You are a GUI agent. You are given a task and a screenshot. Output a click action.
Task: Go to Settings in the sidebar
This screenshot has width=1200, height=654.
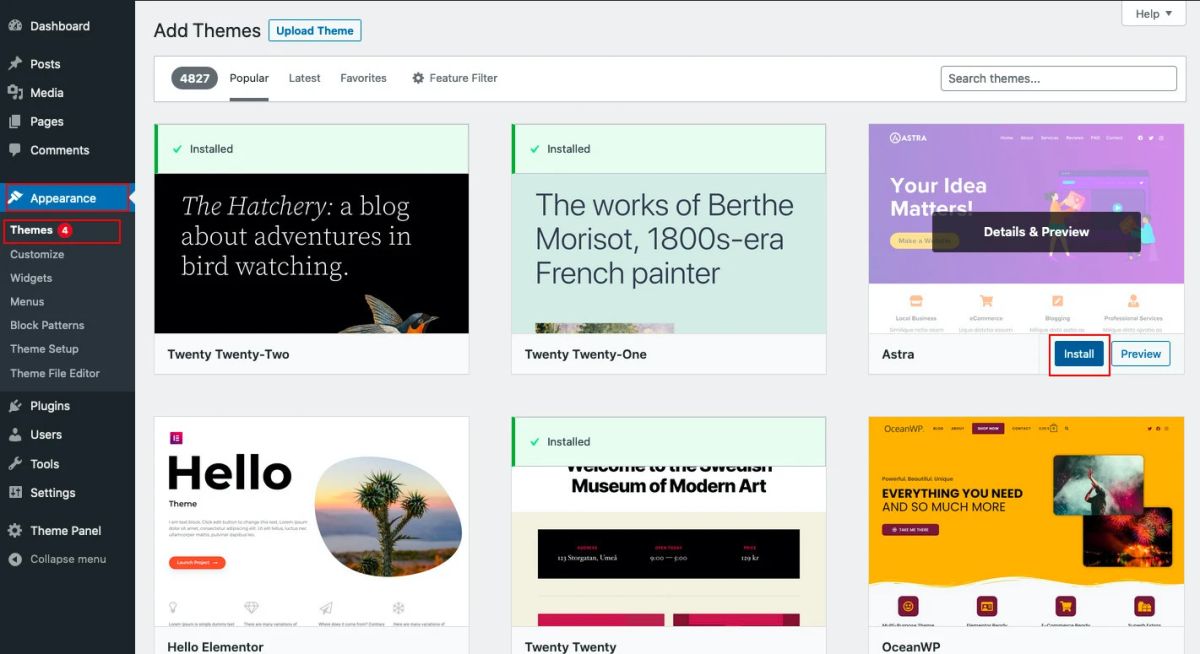pyautogui.click(x=53, y=493)
